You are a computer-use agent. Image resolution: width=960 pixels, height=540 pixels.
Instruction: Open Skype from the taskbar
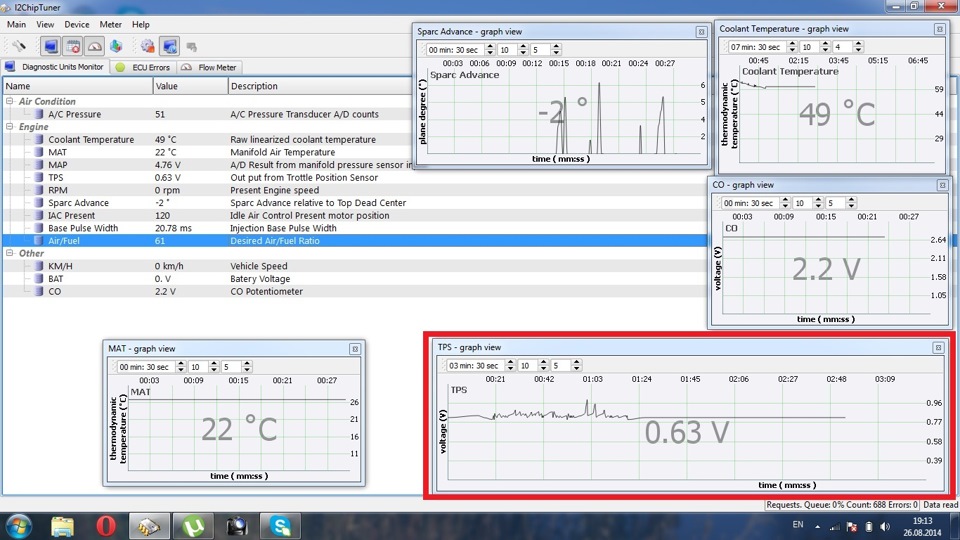281,526
